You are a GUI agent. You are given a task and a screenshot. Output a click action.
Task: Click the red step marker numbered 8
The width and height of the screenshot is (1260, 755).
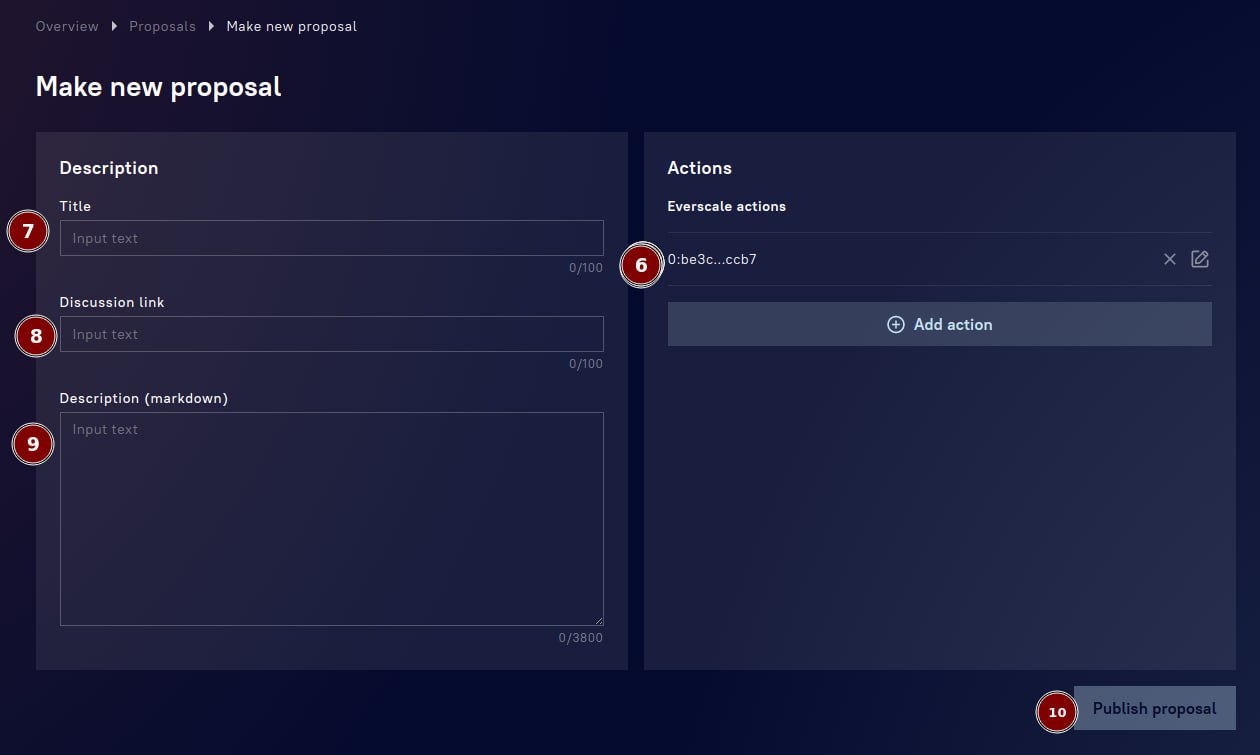coord(36,336)
